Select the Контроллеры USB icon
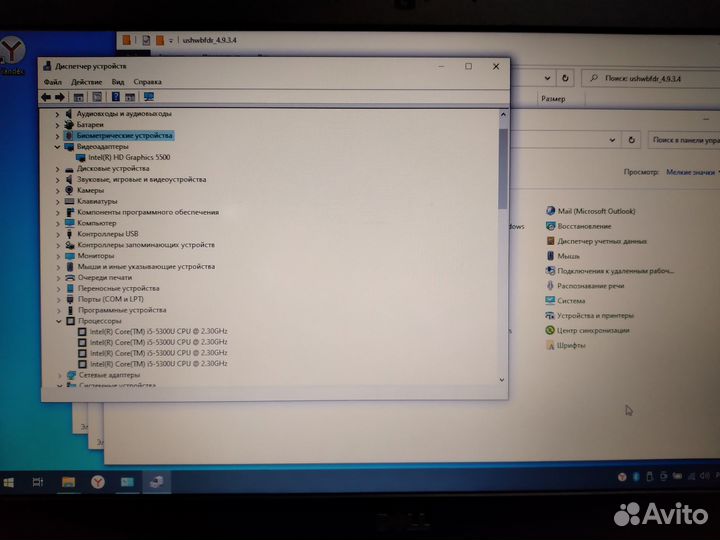The height and width of the screenshot is (540, 720). point(70,234)
